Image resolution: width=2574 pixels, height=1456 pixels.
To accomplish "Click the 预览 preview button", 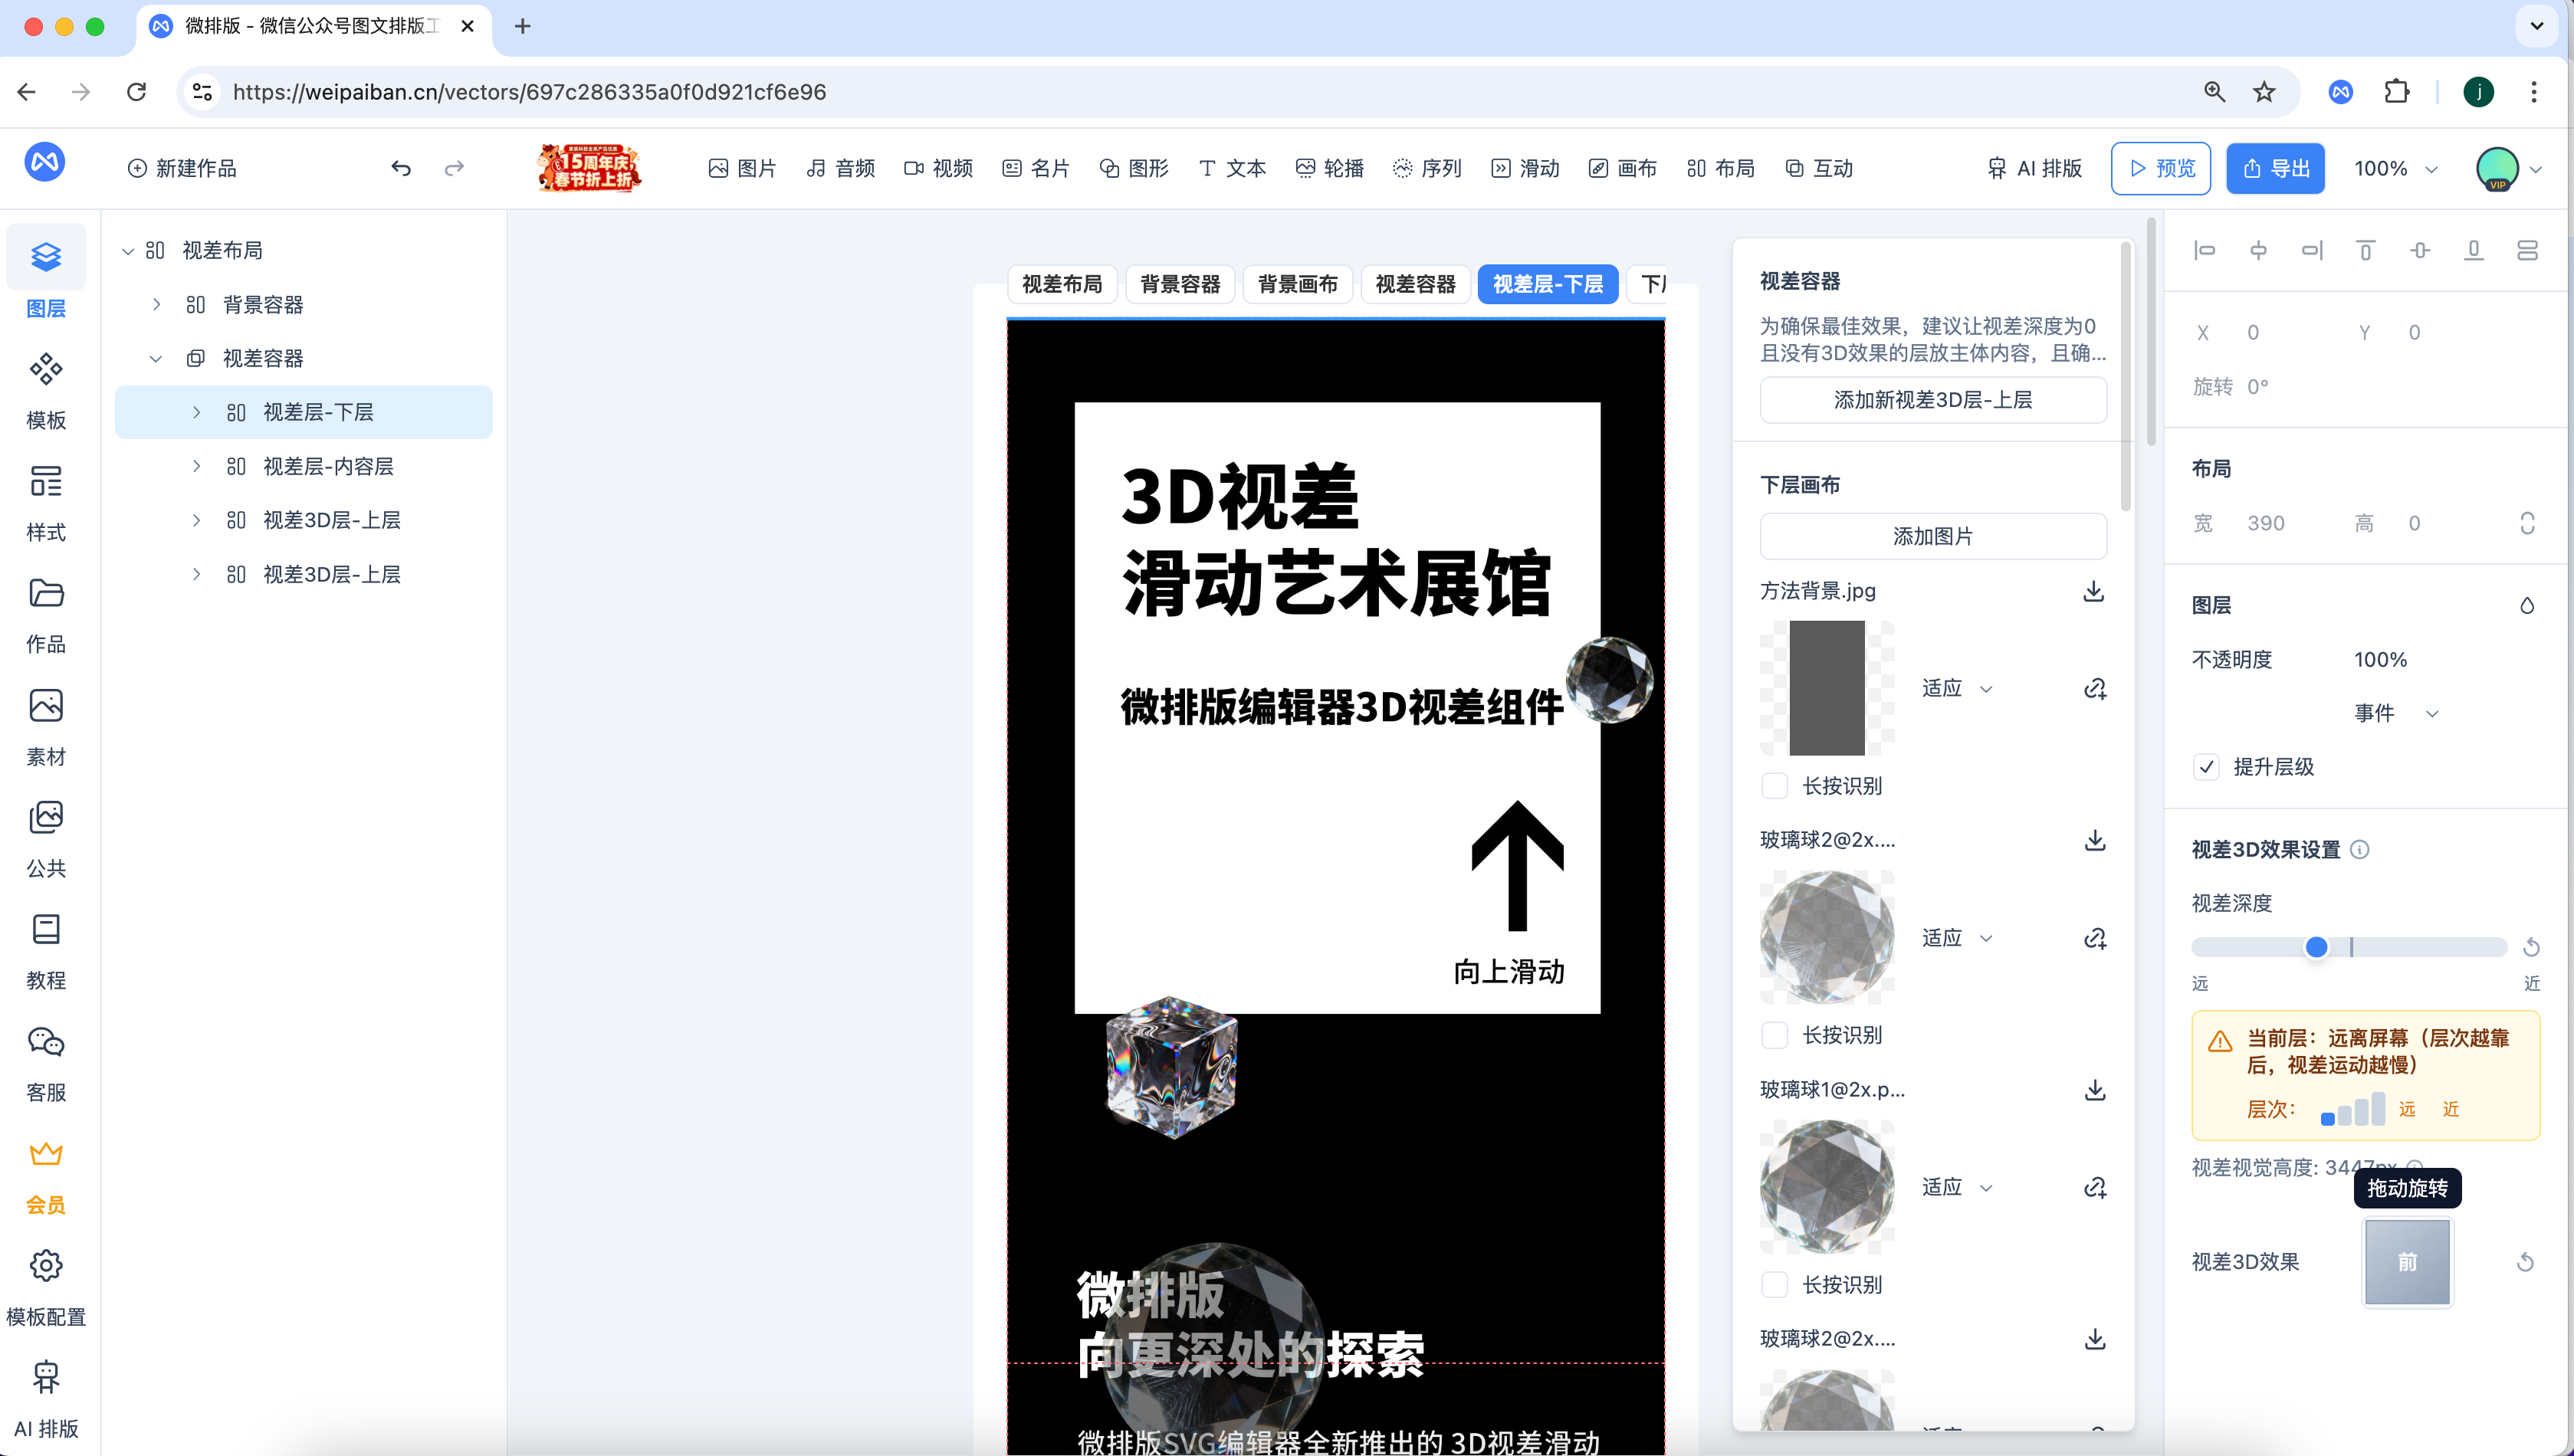I will 2160,168.
